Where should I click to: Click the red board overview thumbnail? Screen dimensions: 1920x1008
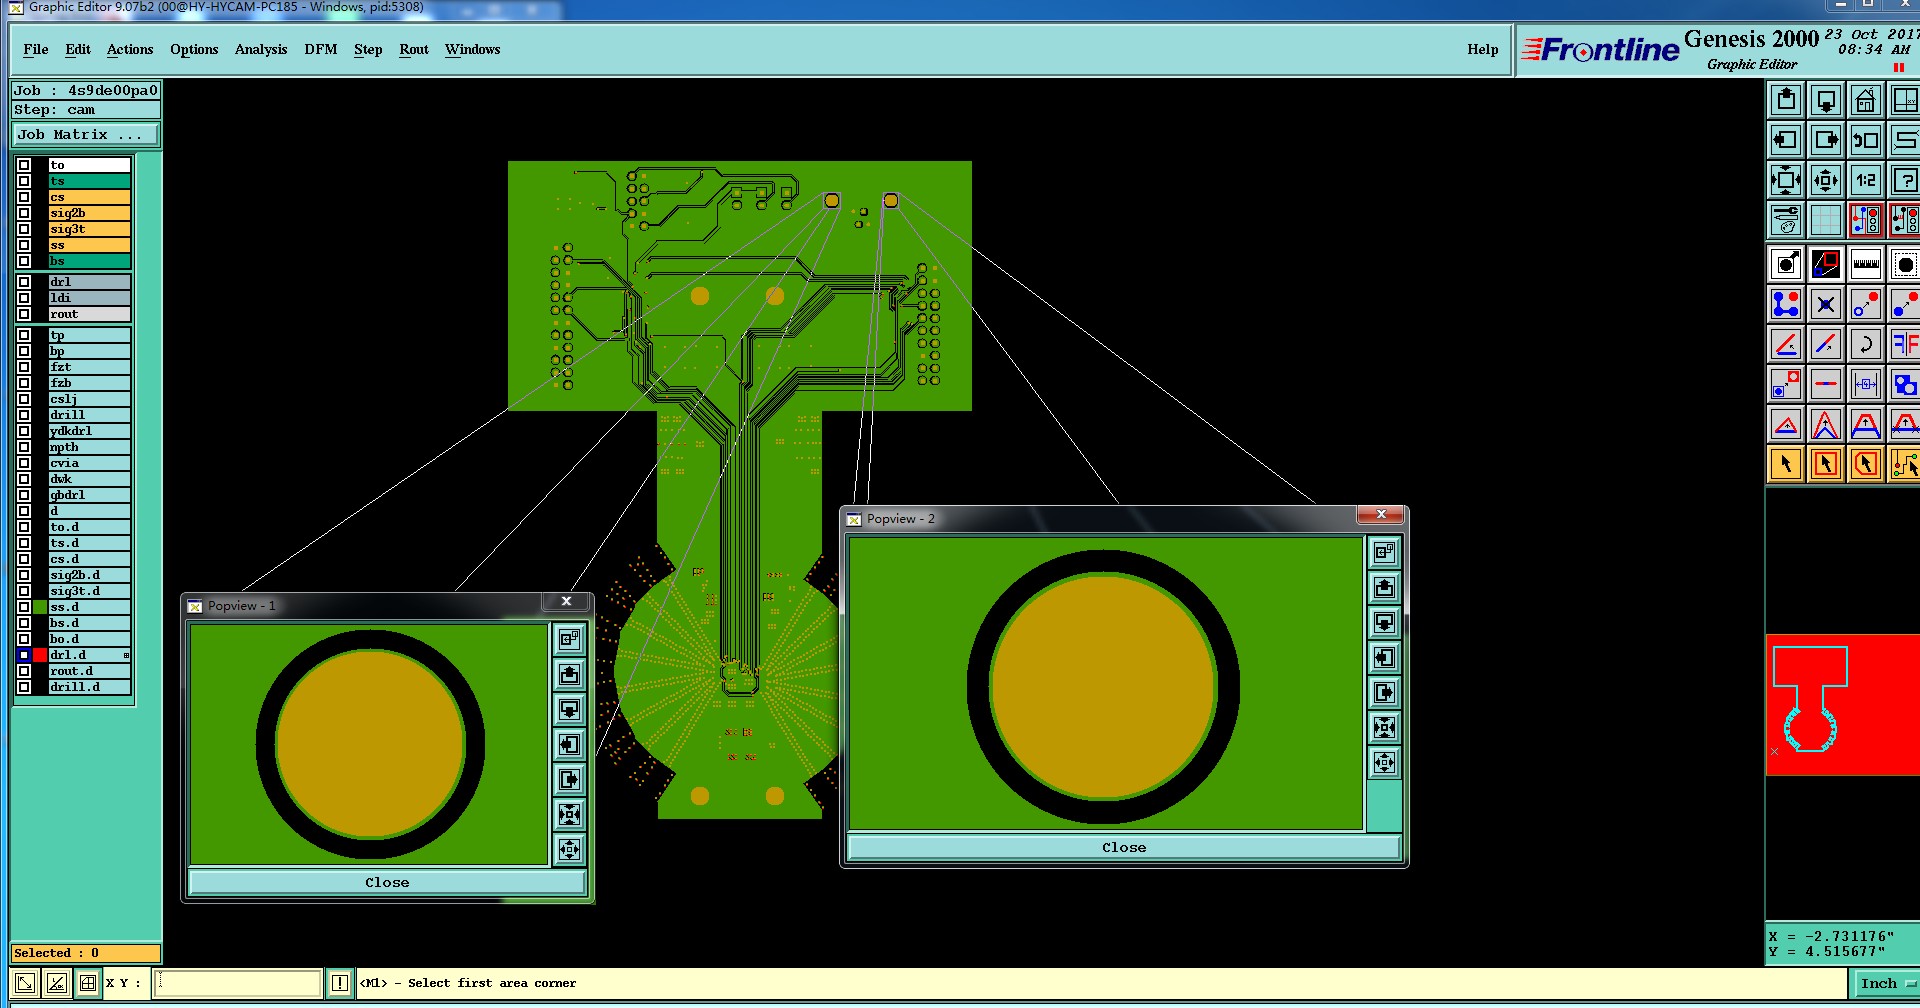pos(1842,704)
